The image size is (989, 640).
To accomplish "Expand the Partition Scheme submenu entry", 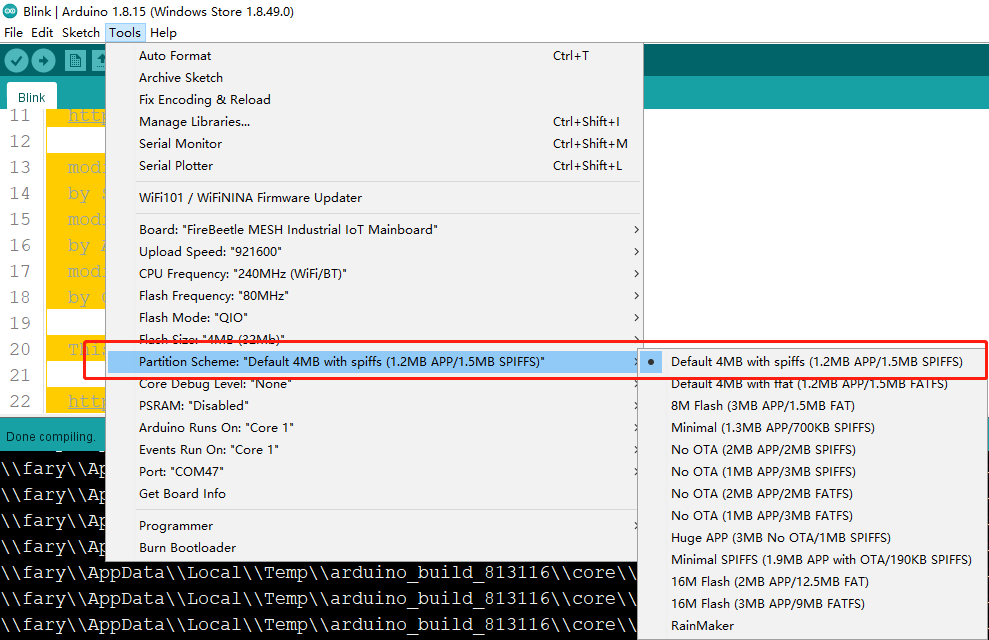I will pyautogui.click(x=375, y=362).
